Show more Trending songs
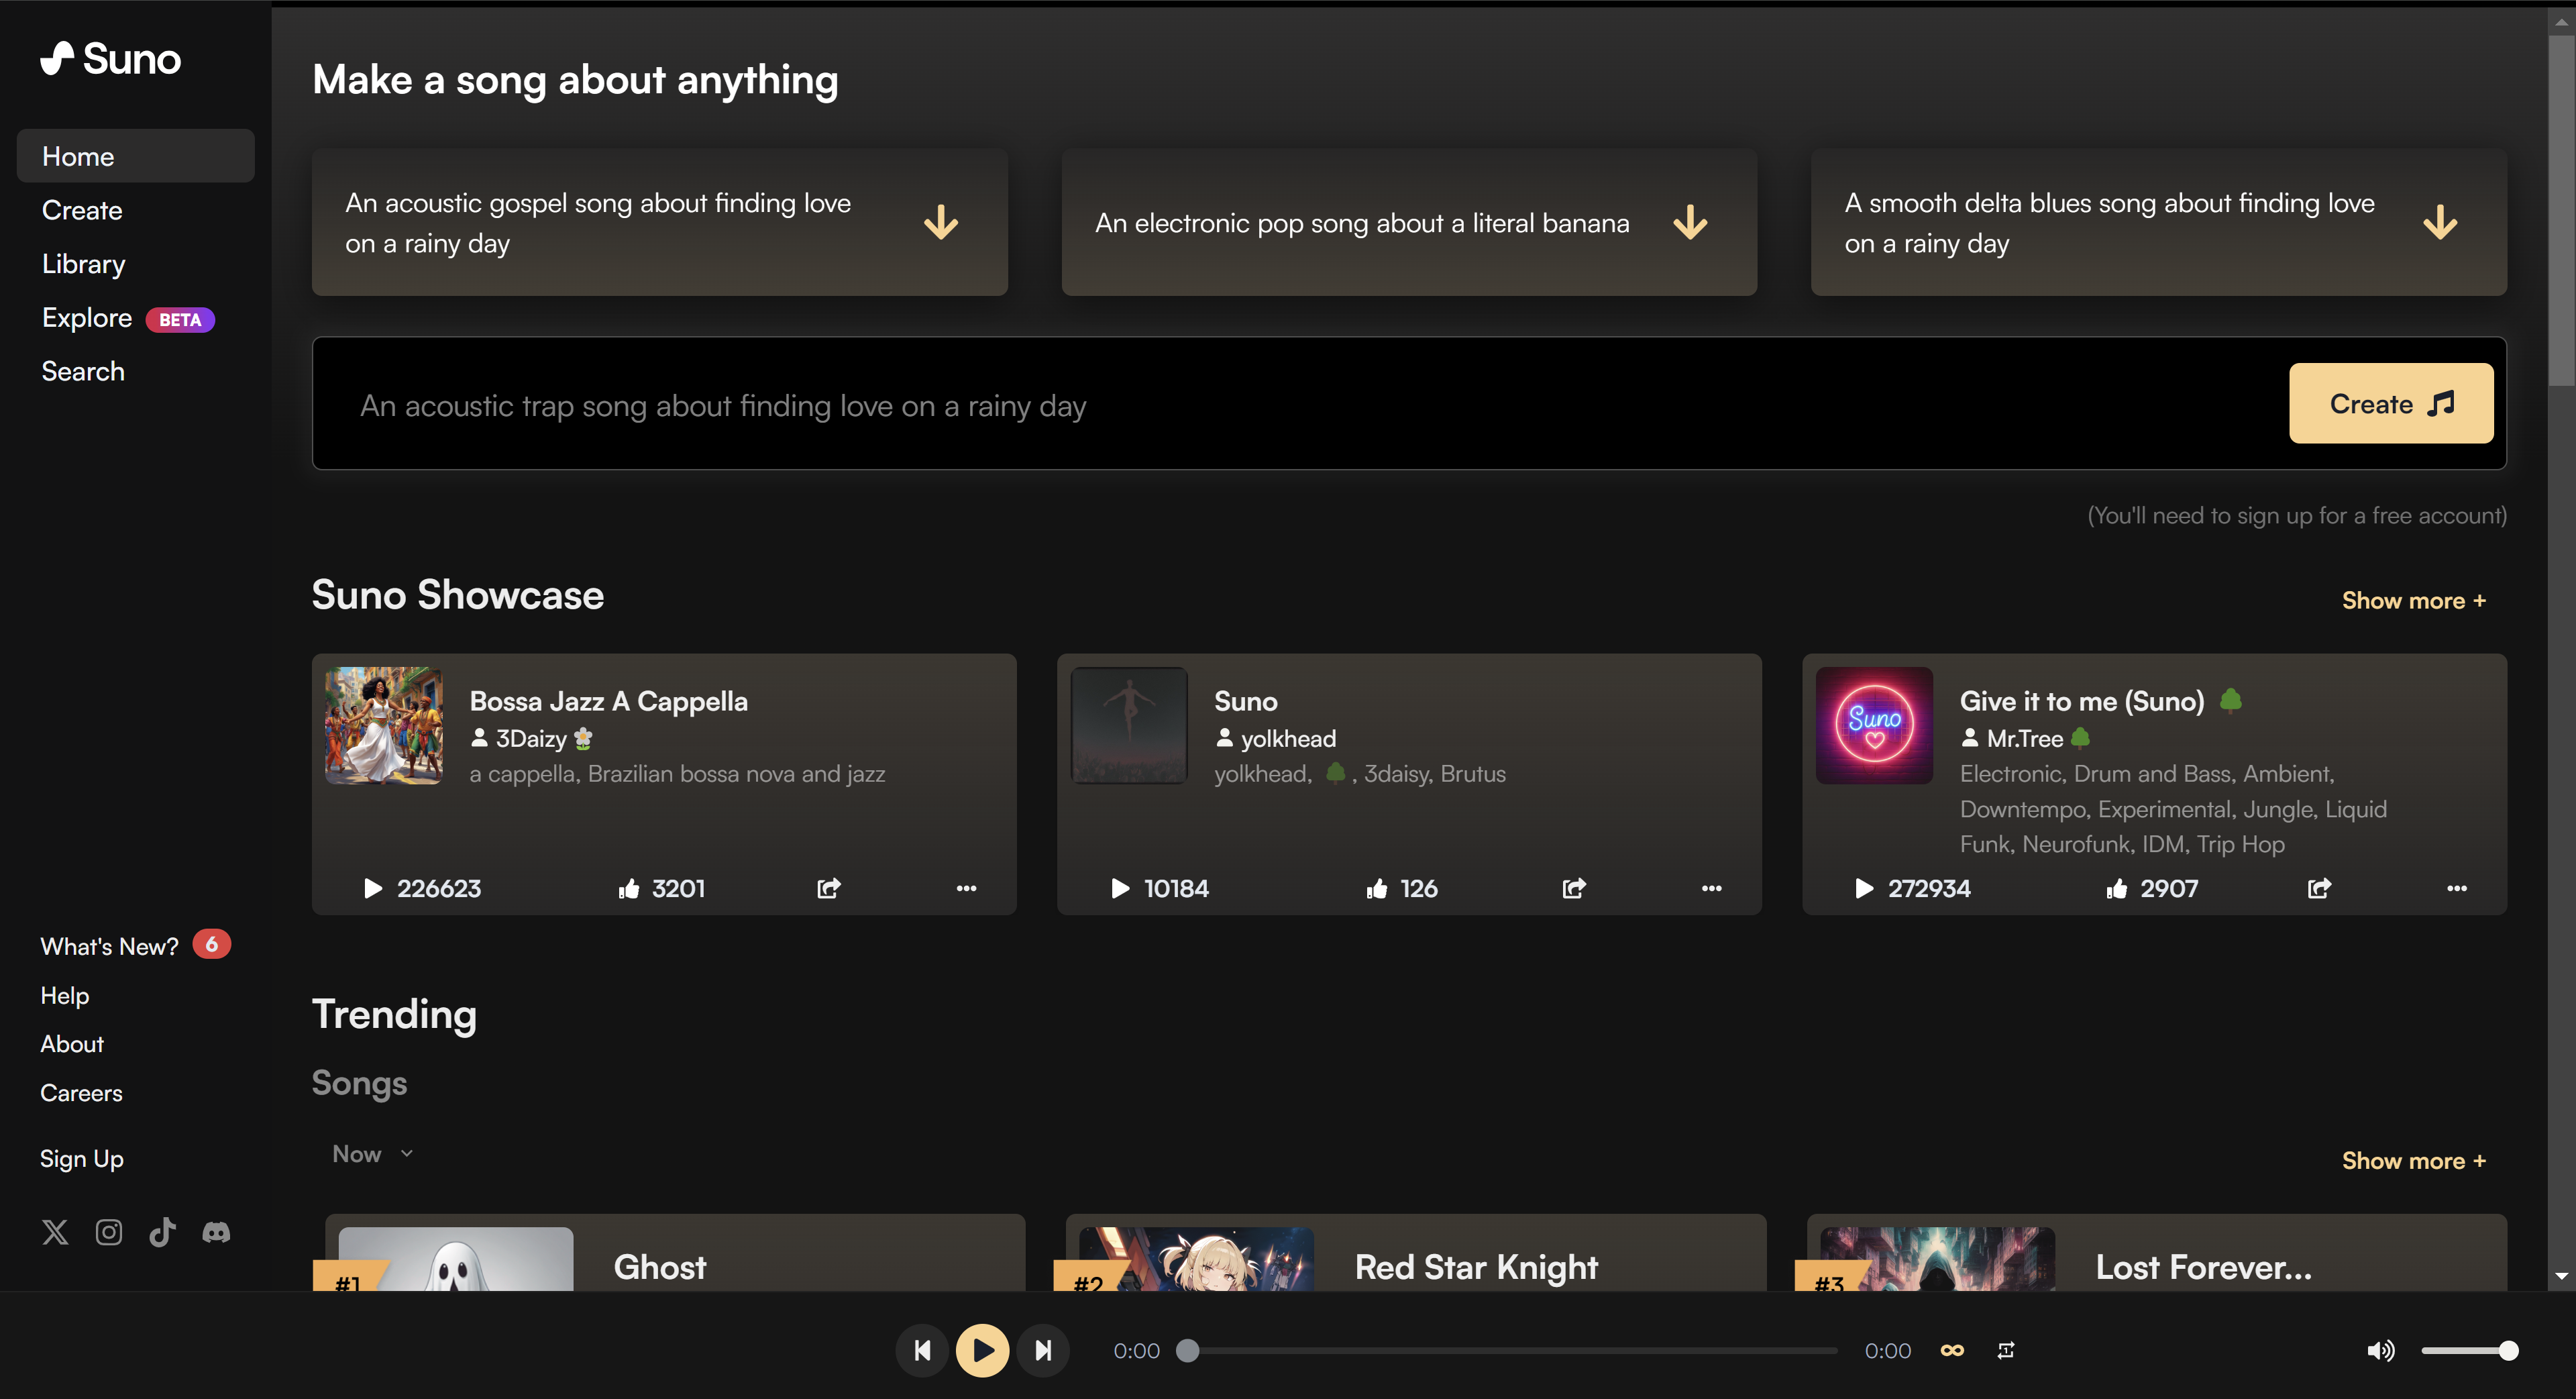This screenshot has width=2576, height=1399. [x=2413, y=1160]
